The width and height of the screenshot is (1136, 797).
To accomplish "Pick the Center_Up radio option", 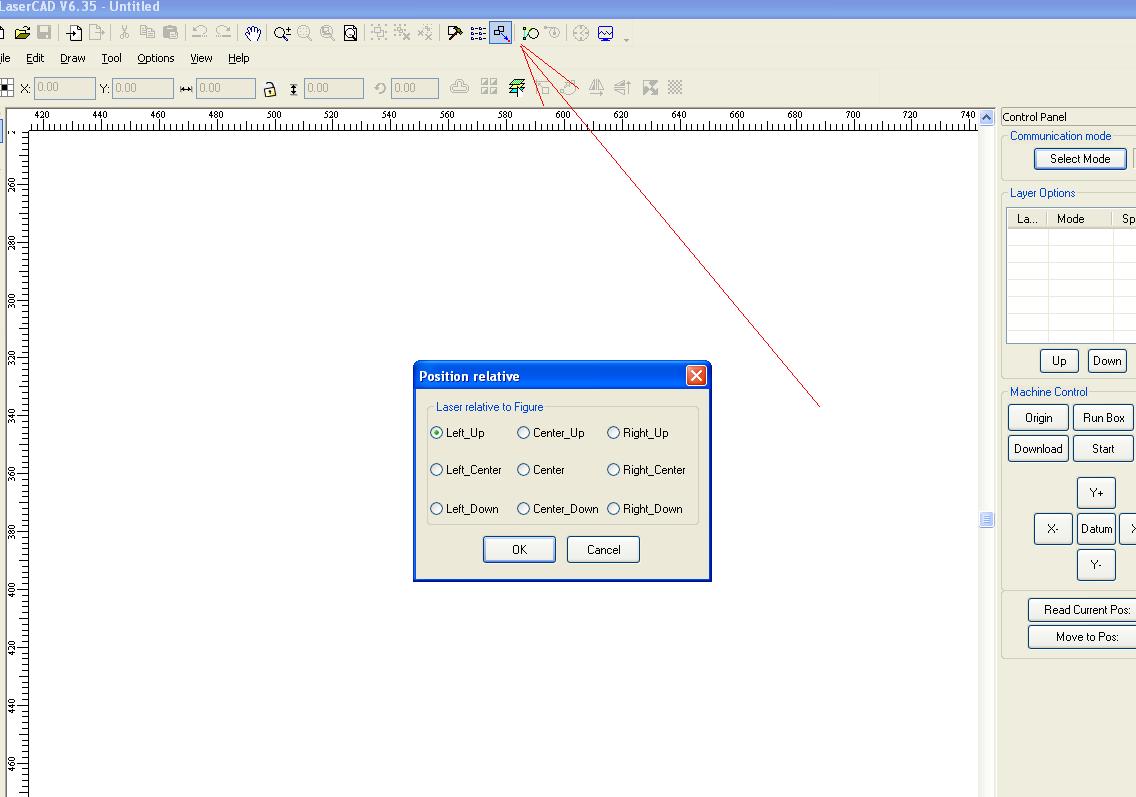I will 523,433.
